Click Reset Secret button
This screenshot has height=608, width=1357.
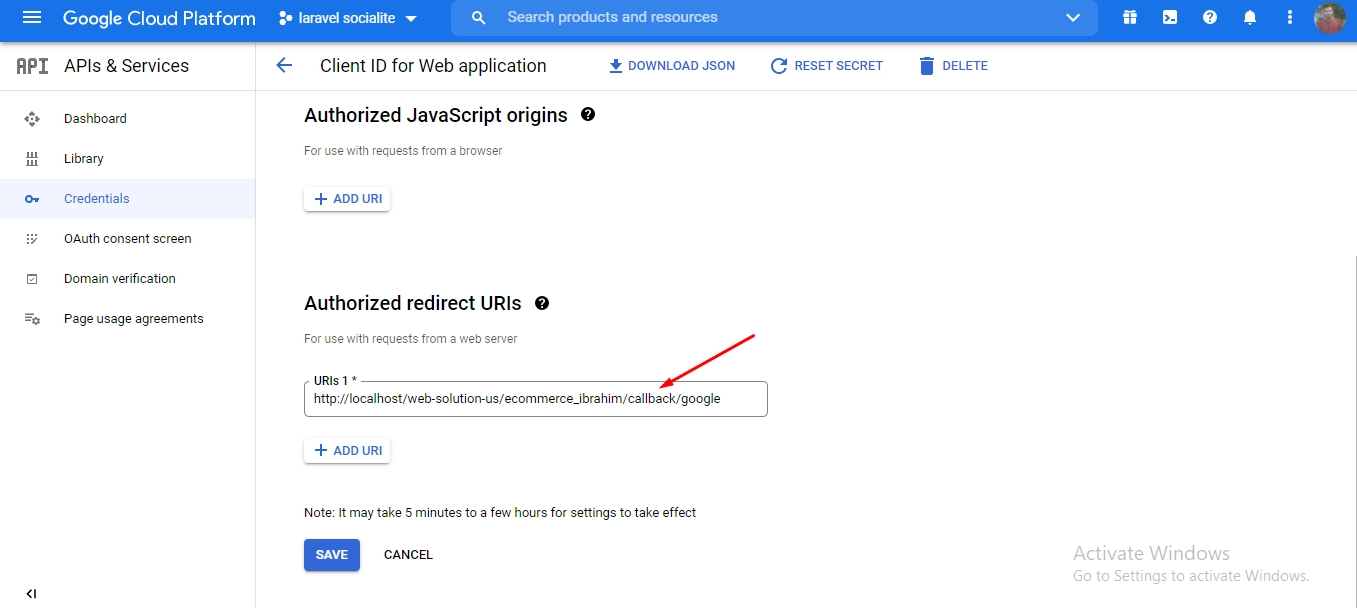coord(827,66)
